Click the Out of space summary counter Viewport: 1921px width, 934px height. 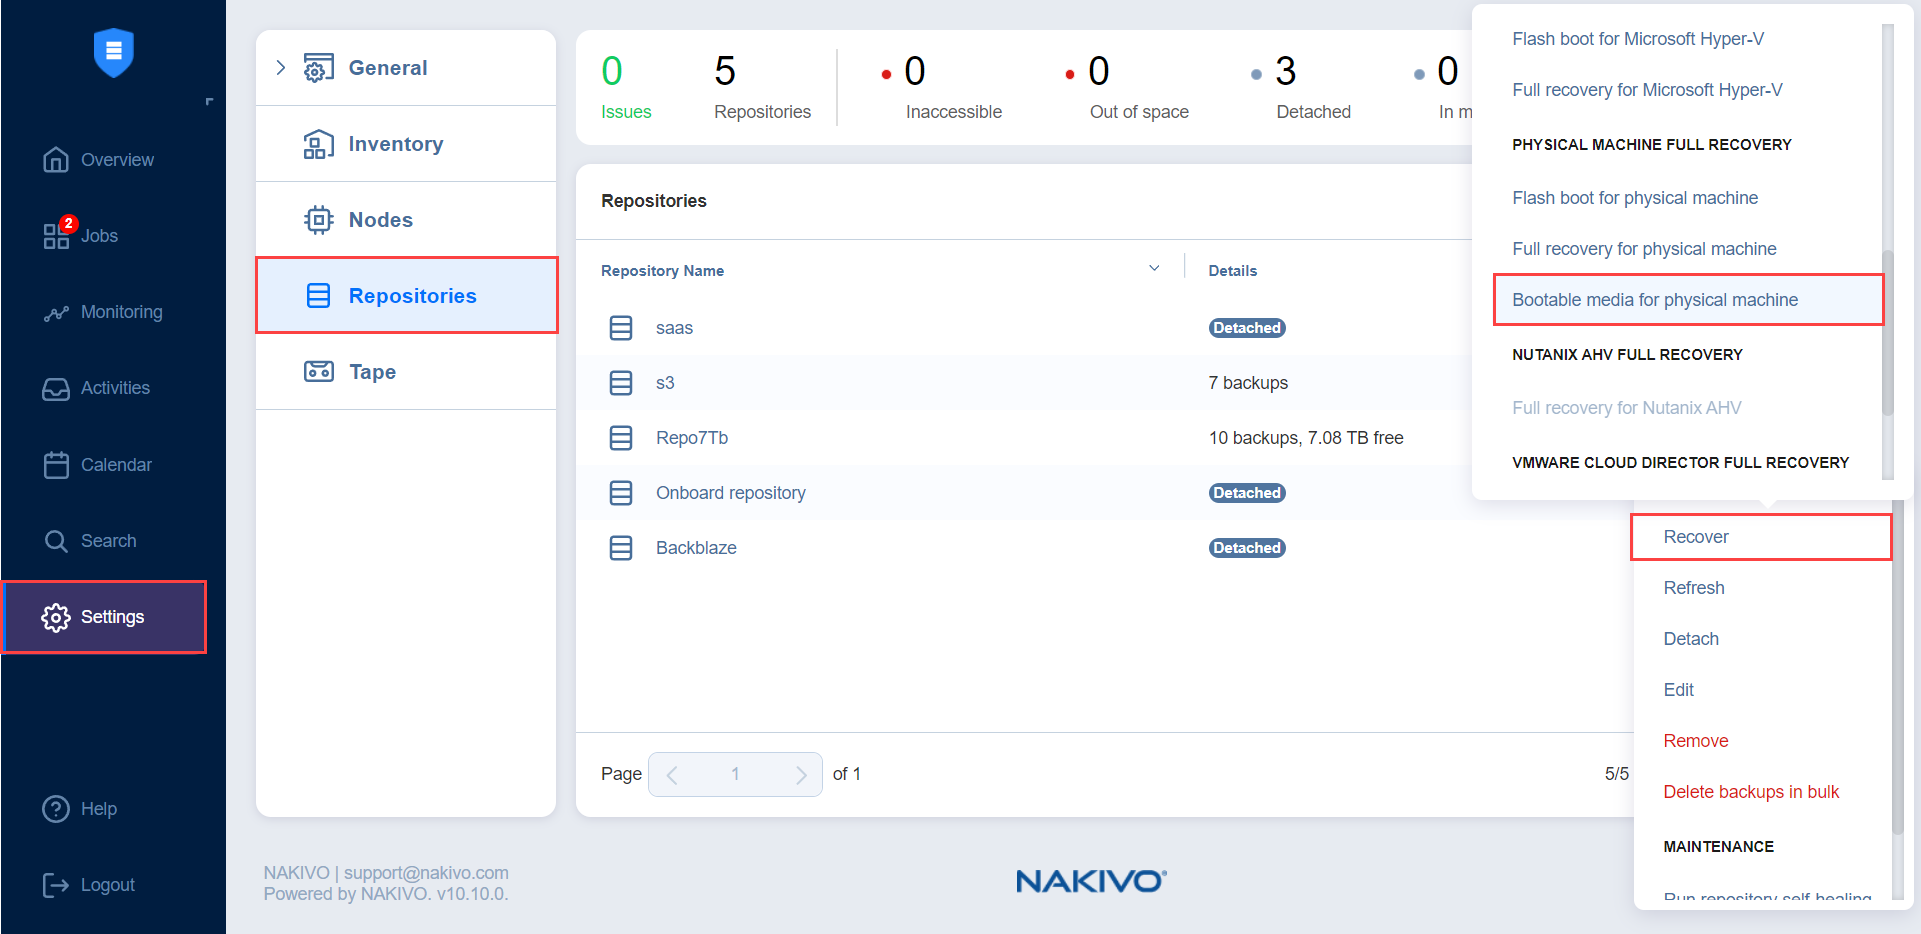click(1127, 88)
